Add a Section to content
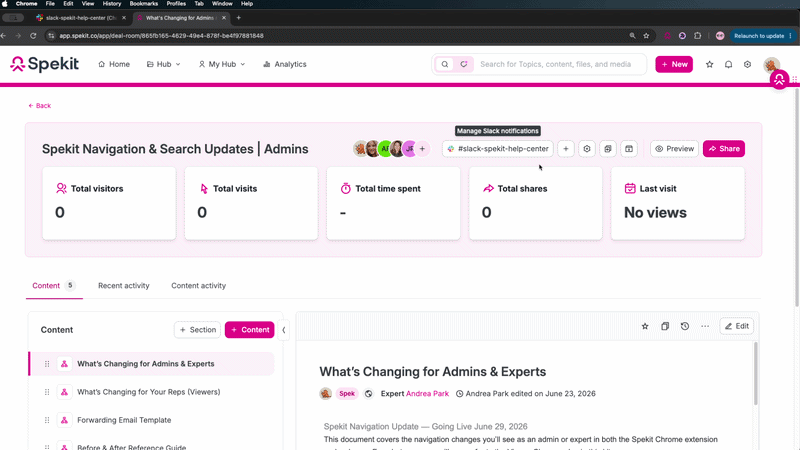Image resolution: width=800 pixels, height=450 pixels. 197,330
